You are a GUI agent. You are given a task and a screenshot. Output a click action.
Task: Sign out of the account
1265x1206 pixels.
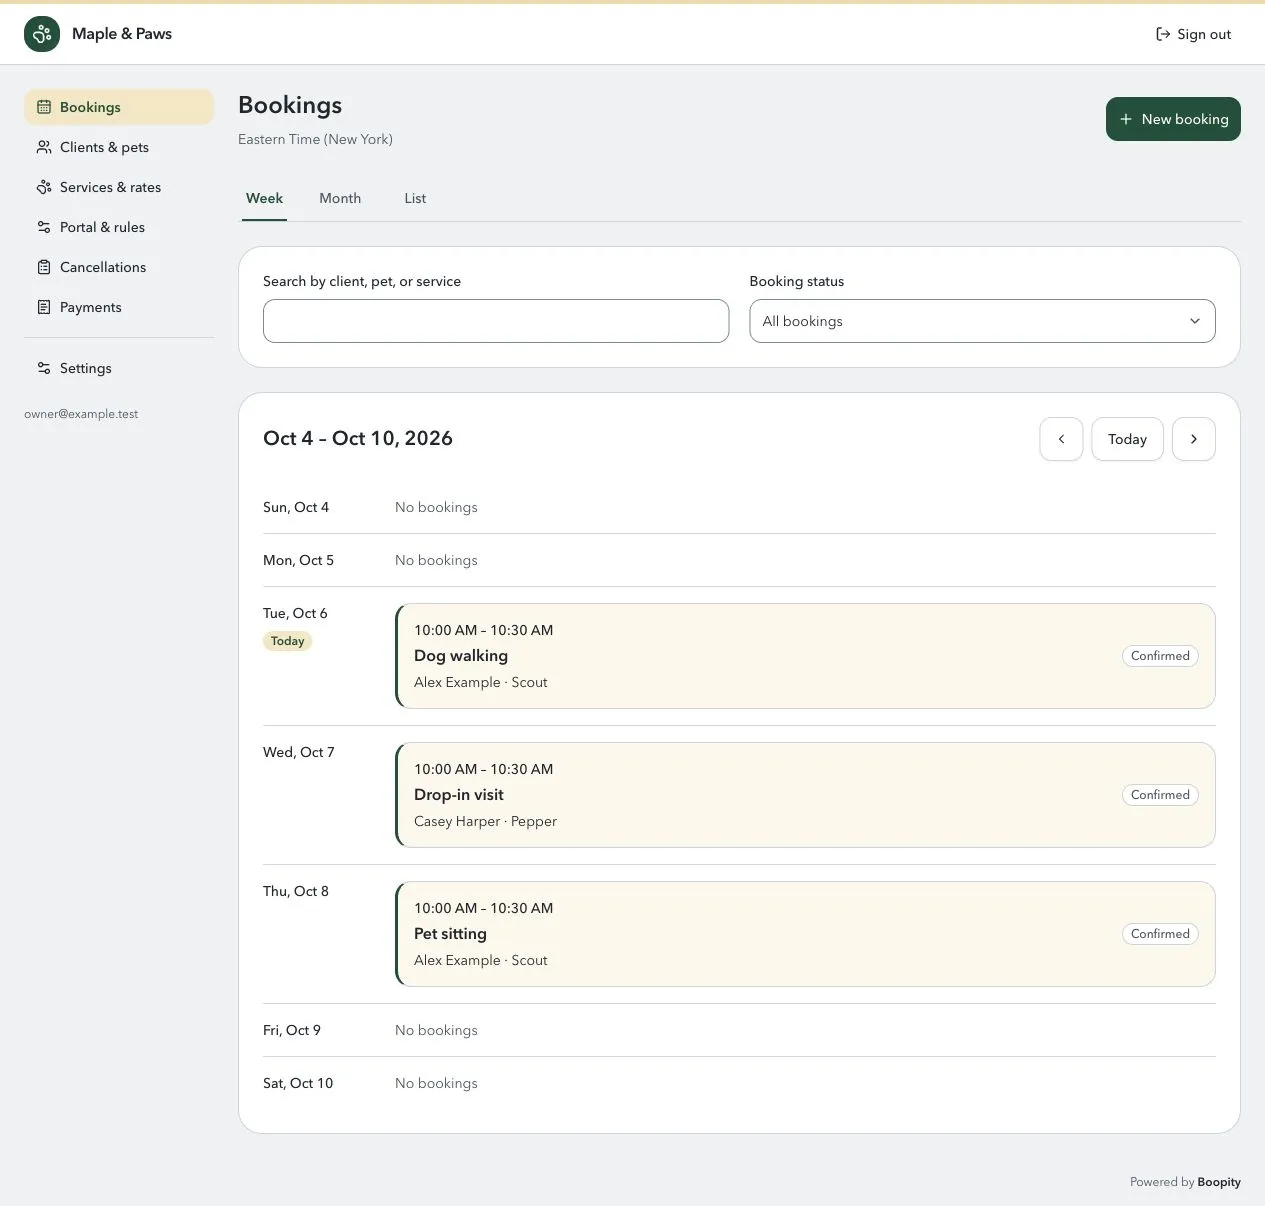tap(1193, 34)
